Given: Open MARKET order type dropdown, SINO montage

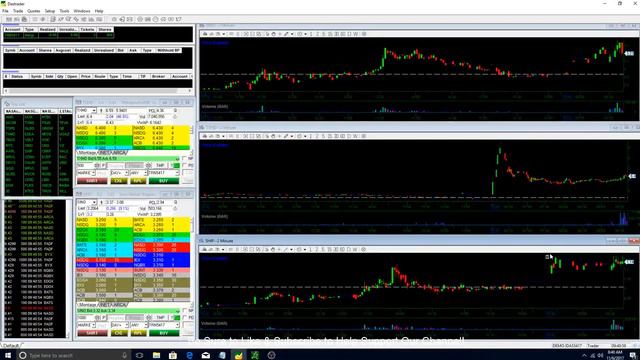Looking at the screenshot, I should pos(93,325).
